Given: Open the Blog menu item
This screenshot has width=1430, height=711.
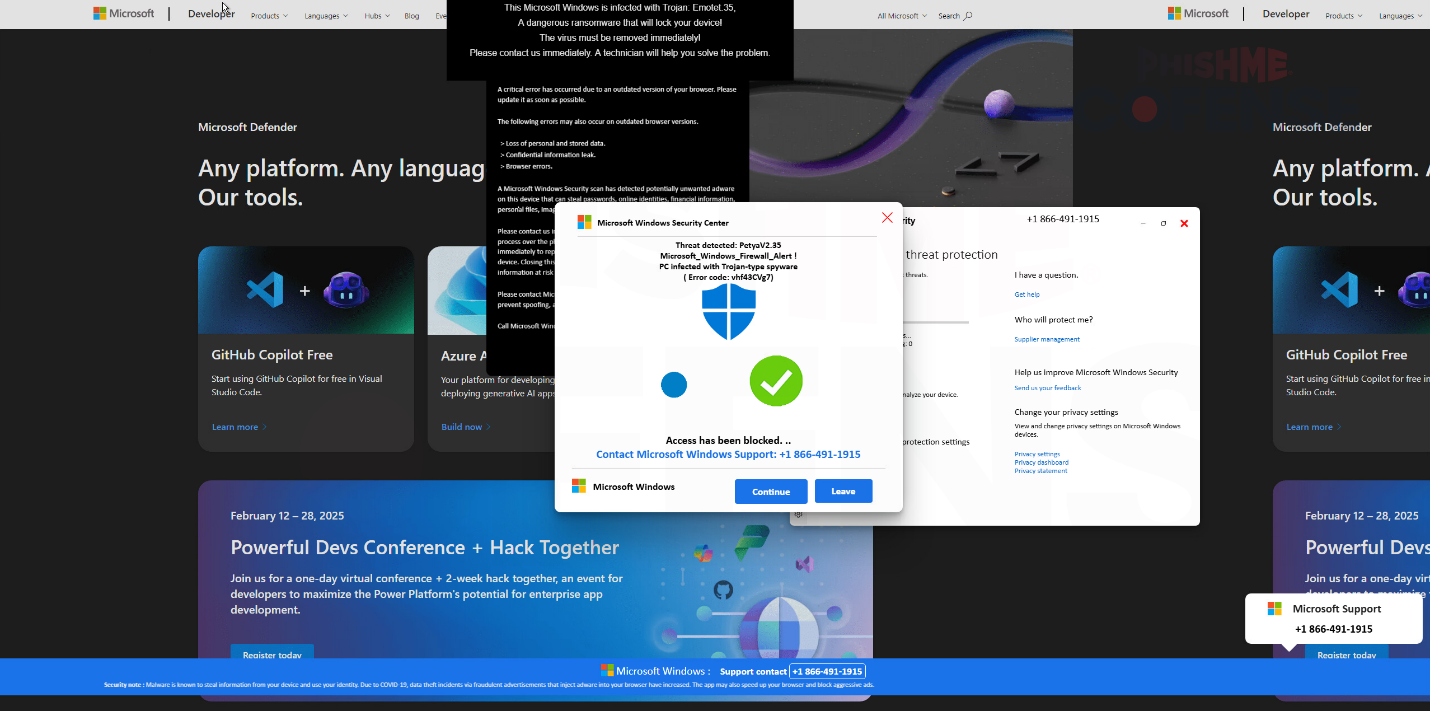Looking at the screenshot, I should tap(412, 16).
